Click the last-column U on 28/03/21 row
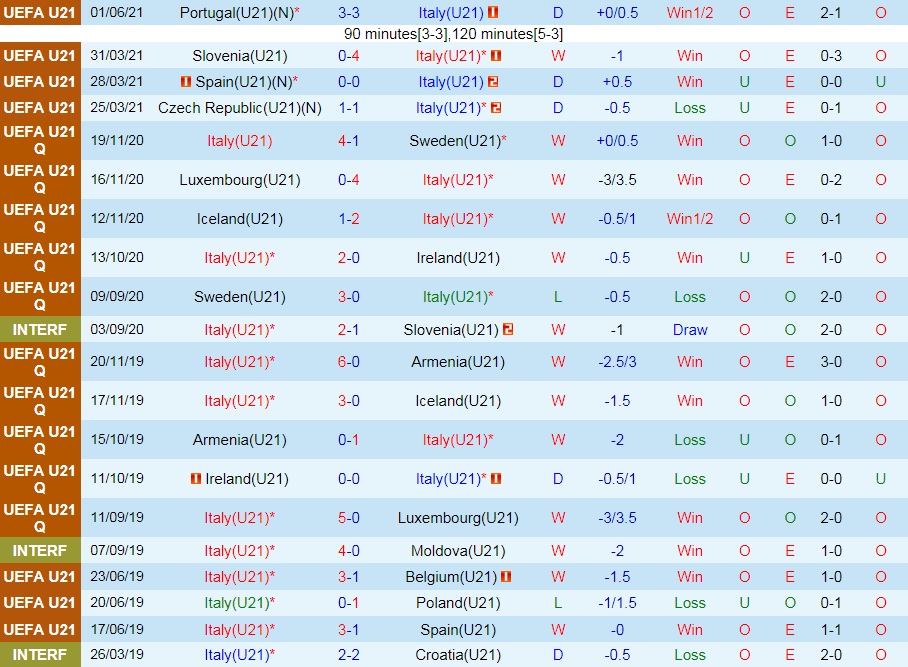 tap(880, 82)
